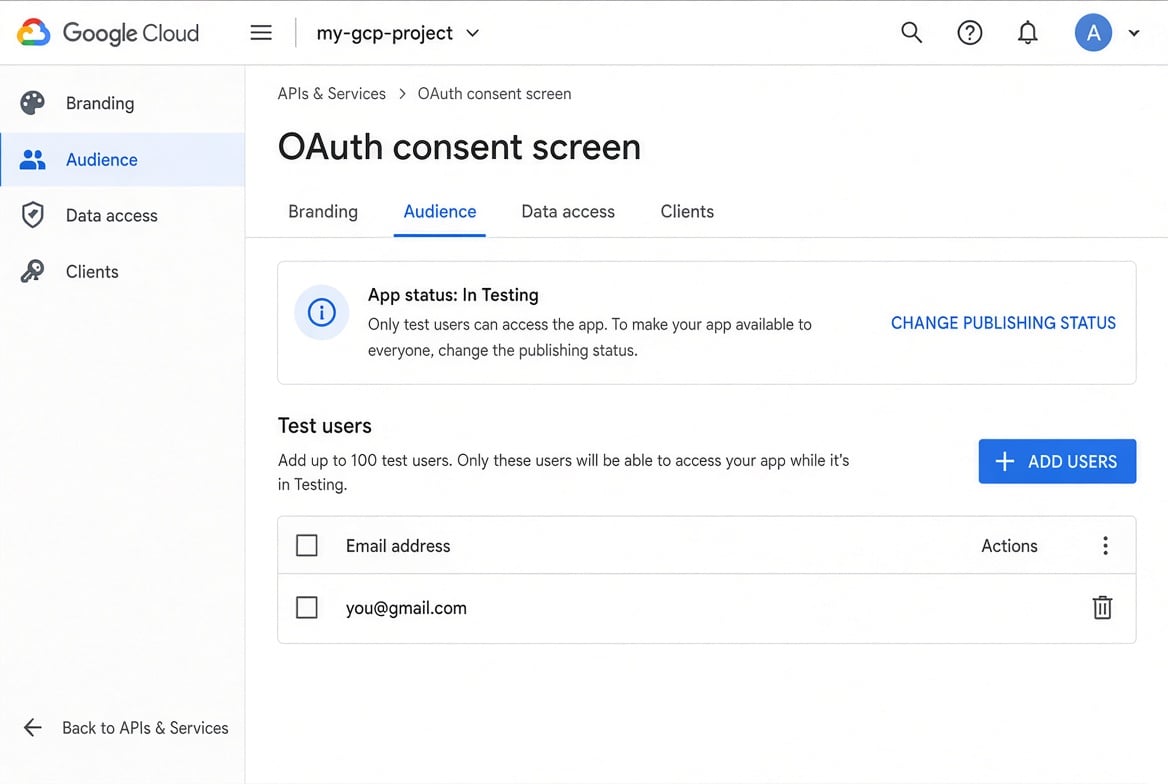Viewport: 1168px width, 784px height.
Task: Click the Actions column header
Action: (x=1009, y=546)
